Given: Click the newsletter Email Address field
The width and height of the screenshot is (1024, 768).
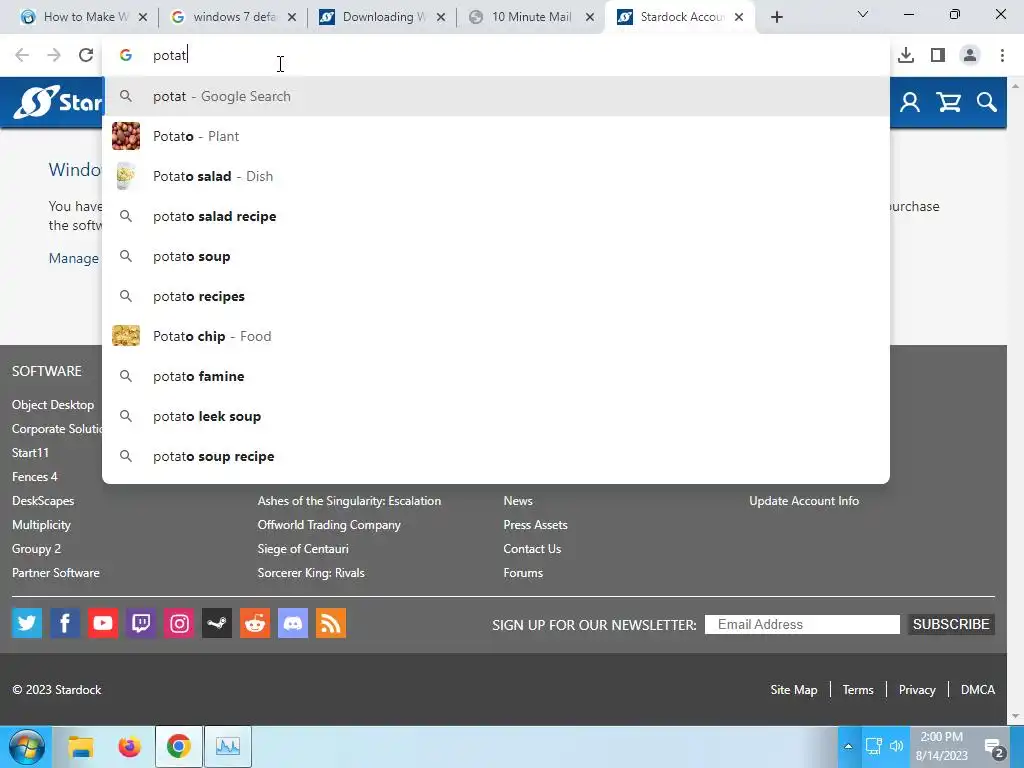Looking at the screenshot, I should click(802, 624).
